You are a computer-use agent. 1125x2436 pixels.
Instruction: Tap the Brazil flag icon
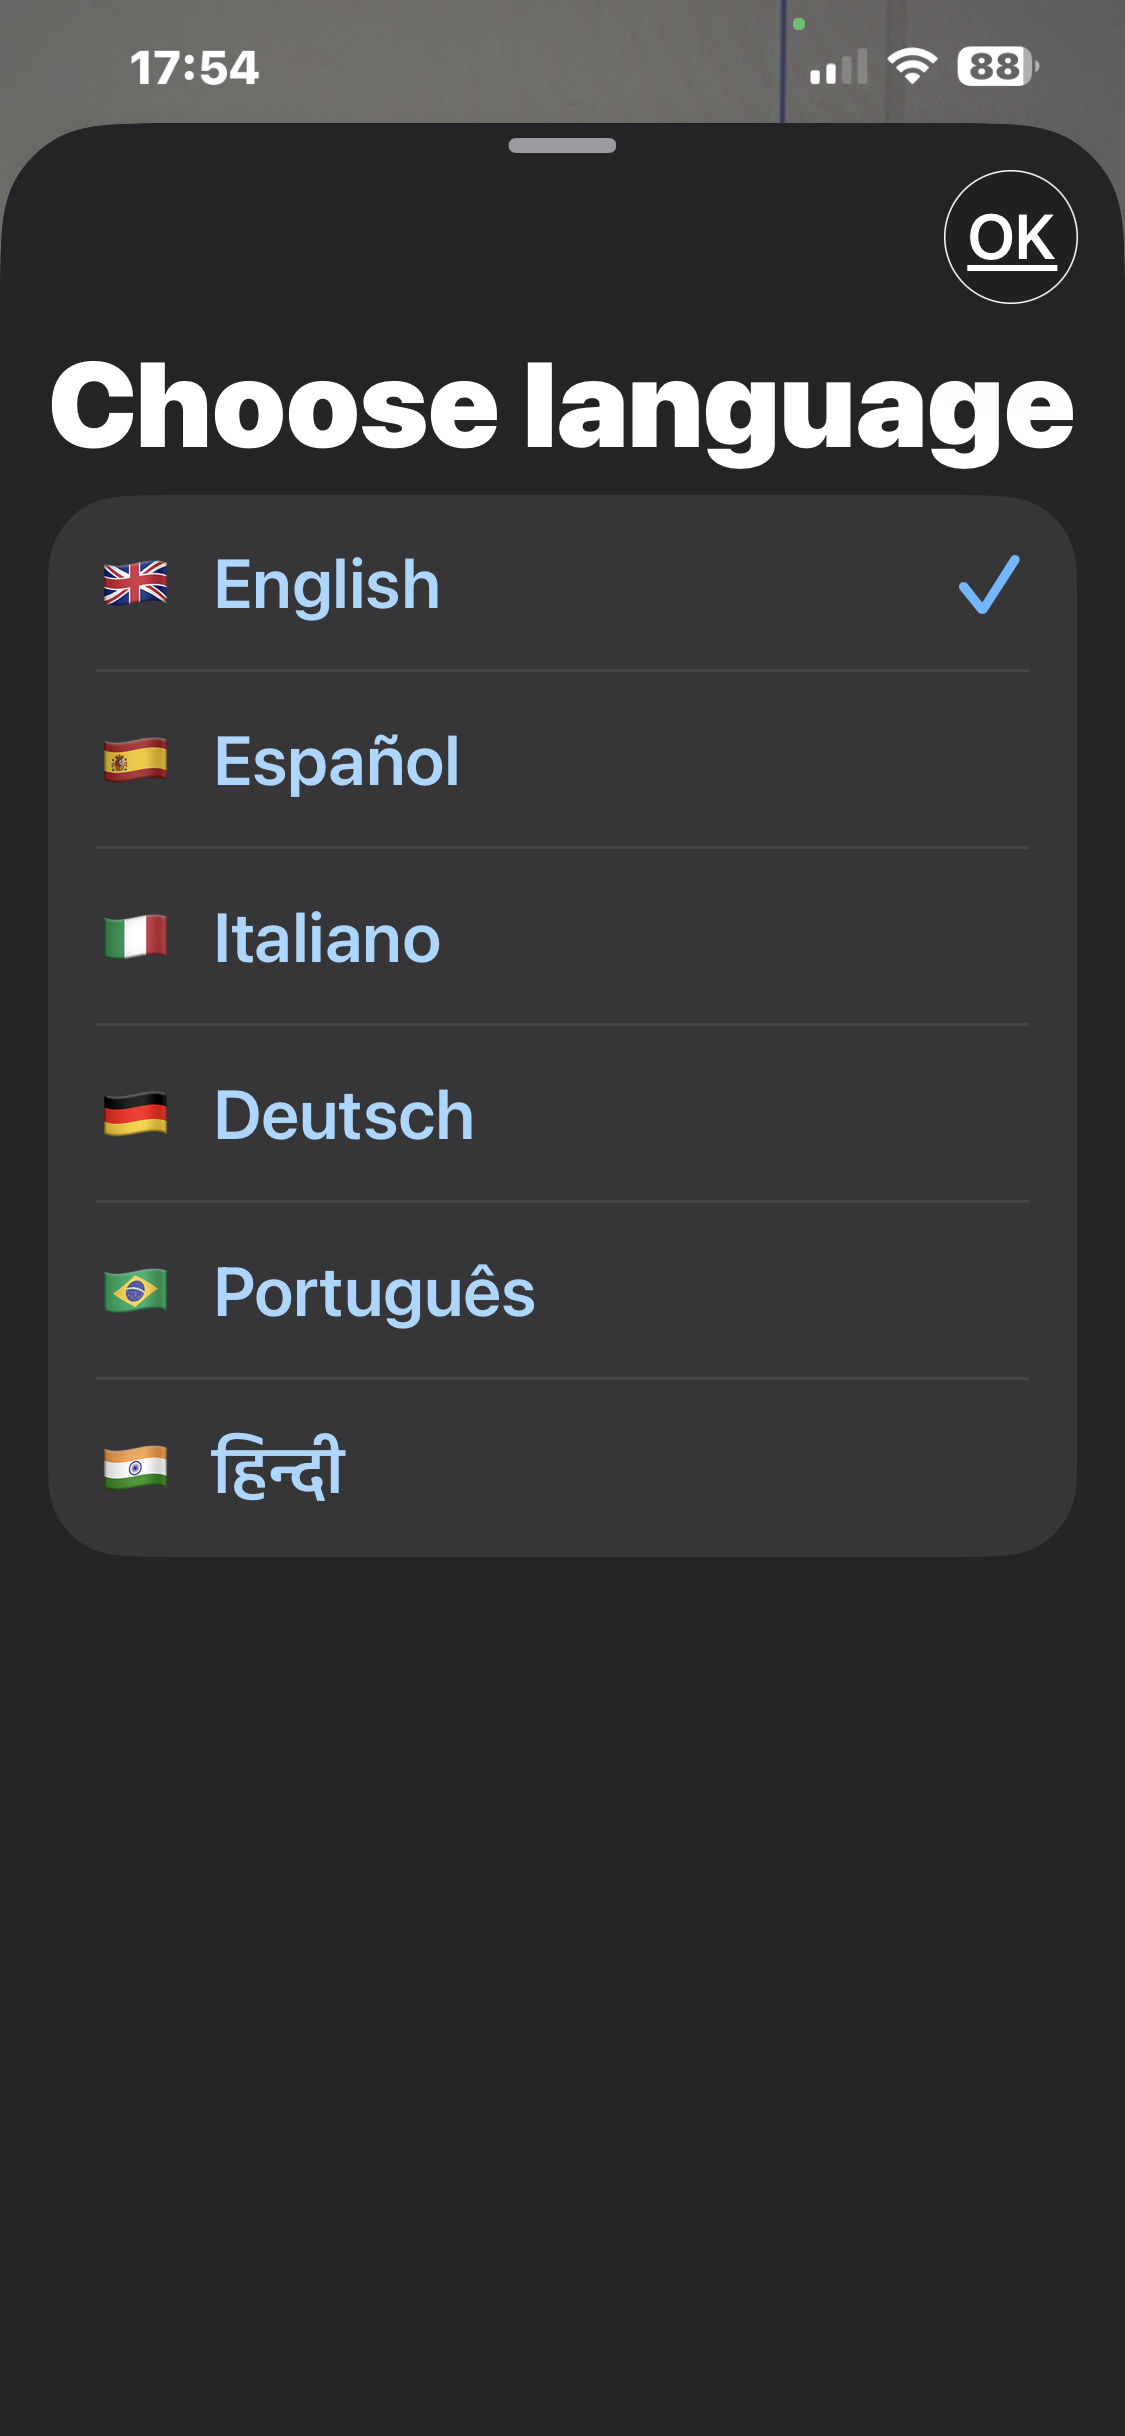[135, 1292]
